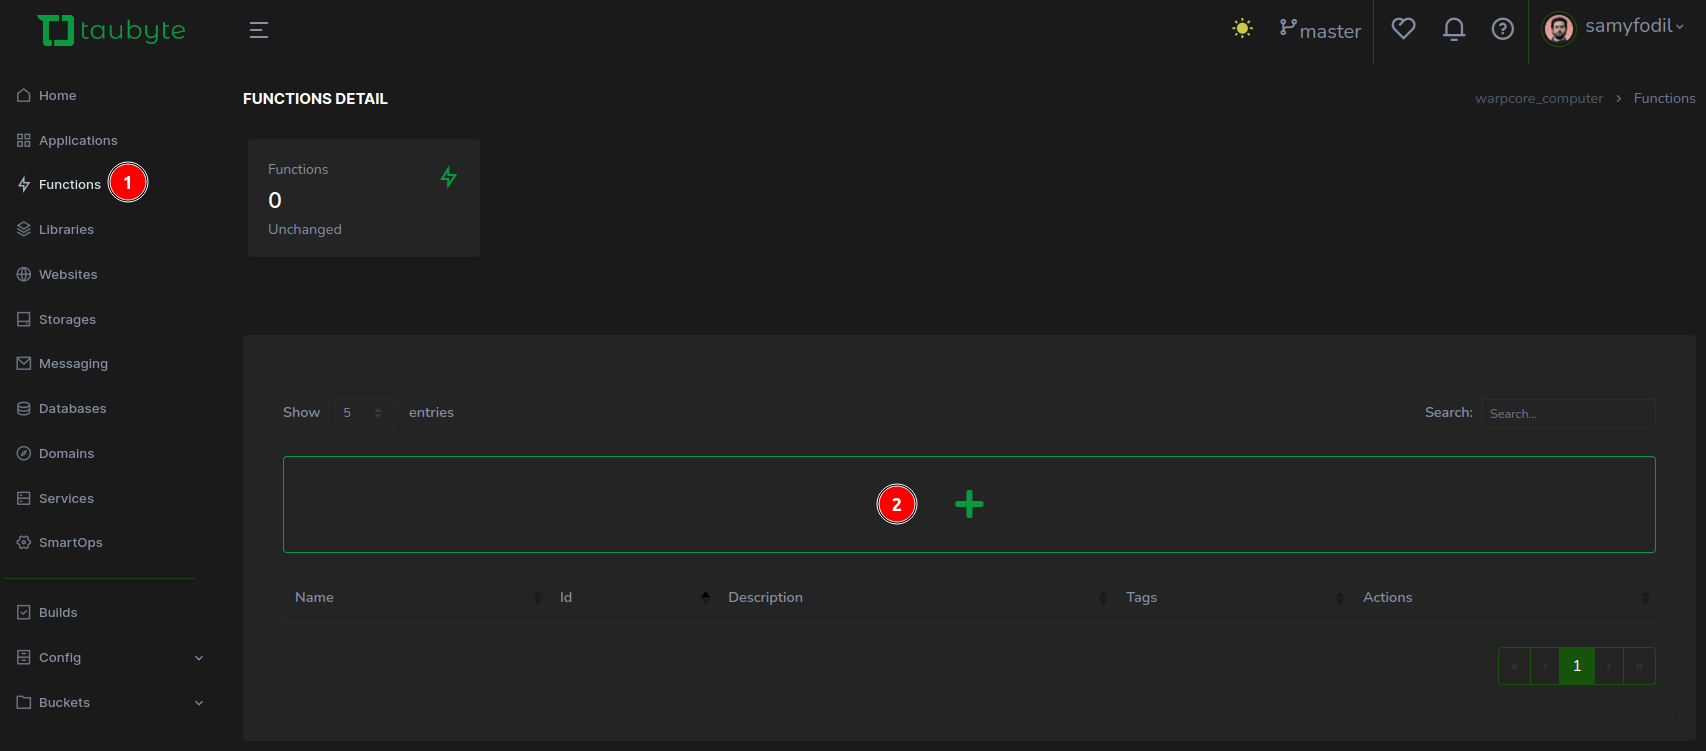
Task: Select page 1 in pagination
Action: pos(1576,666)
